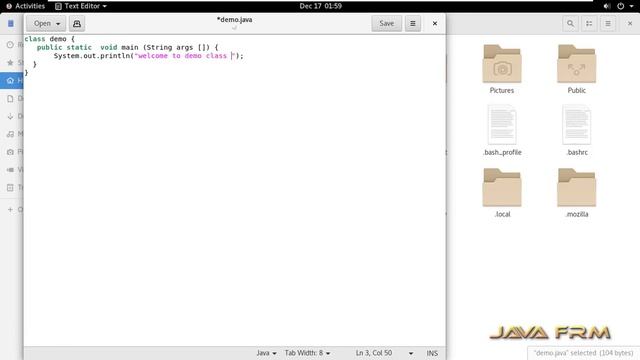This screenshot has width=640, height=360.
Task: Open the Files window hamburger menu
Action: (x=608, y=24)
